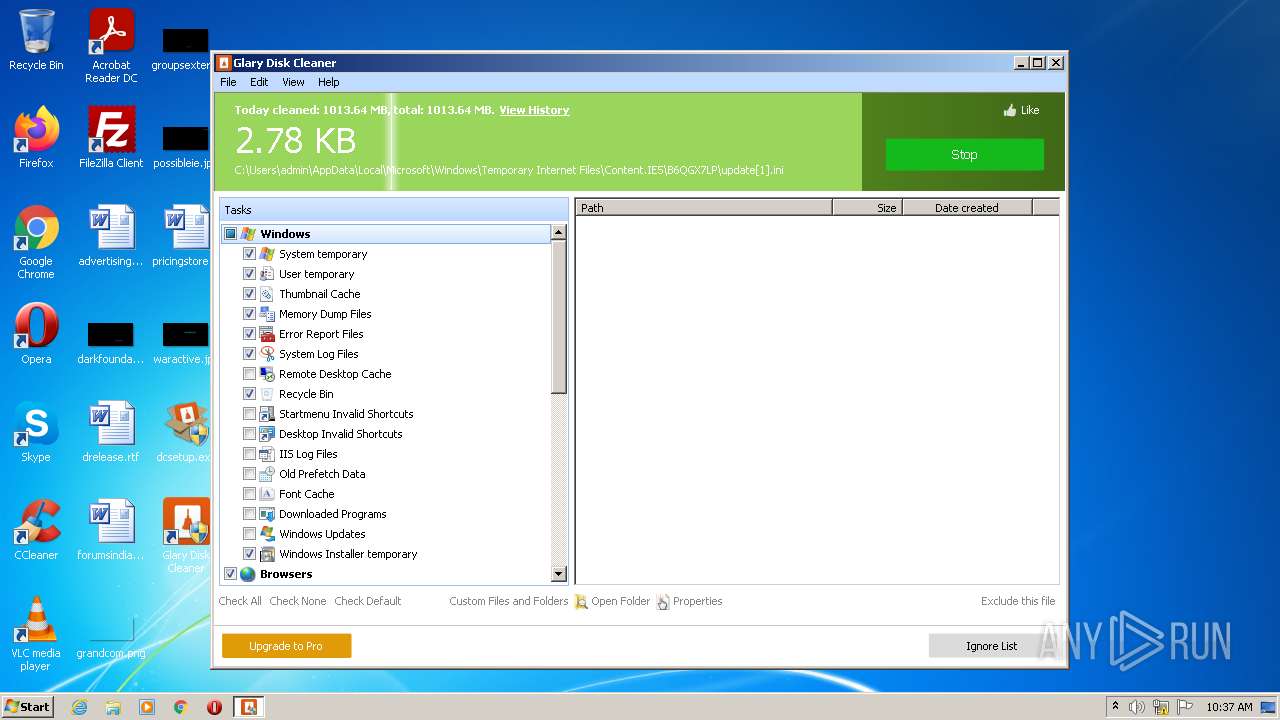1280x720 pixels.
Task: Toggle the Browsers group checkbox
Action: click(x=230, y=574)
